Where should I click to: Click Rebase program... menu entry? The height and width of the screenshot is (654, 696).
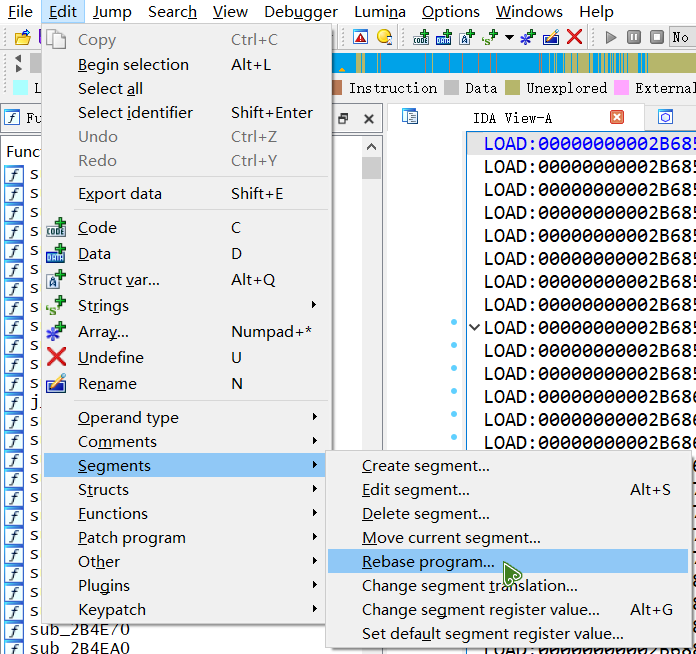(508, 562)
